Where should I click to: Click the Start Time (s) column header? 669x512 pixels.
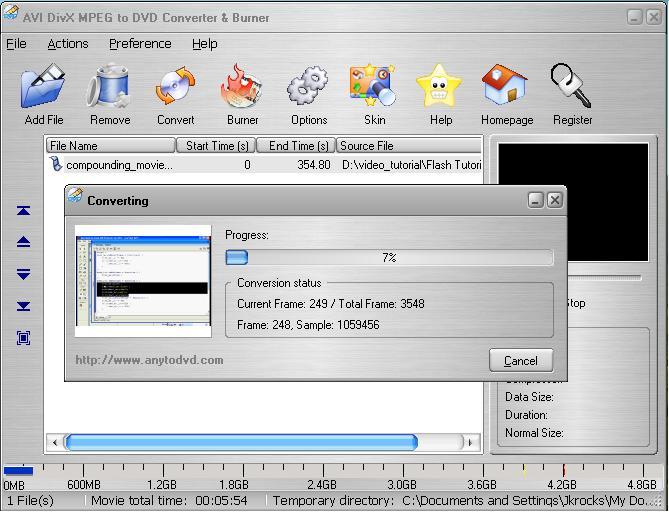[215, 145]
